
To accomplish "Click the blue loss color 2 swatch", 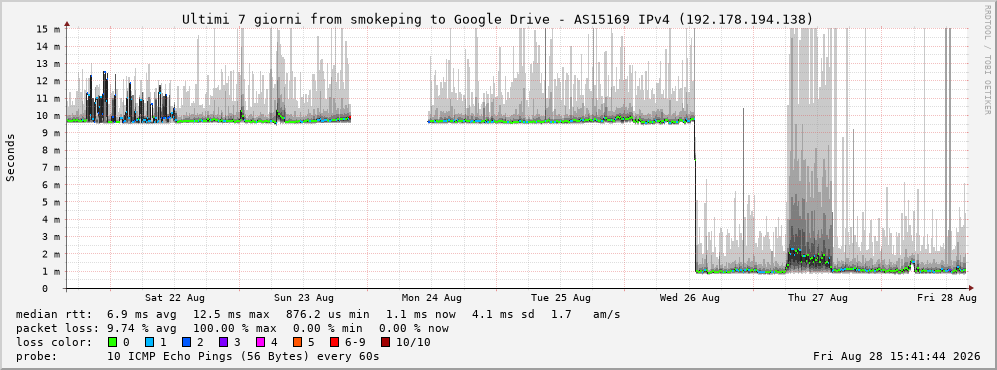I will 186,342.
